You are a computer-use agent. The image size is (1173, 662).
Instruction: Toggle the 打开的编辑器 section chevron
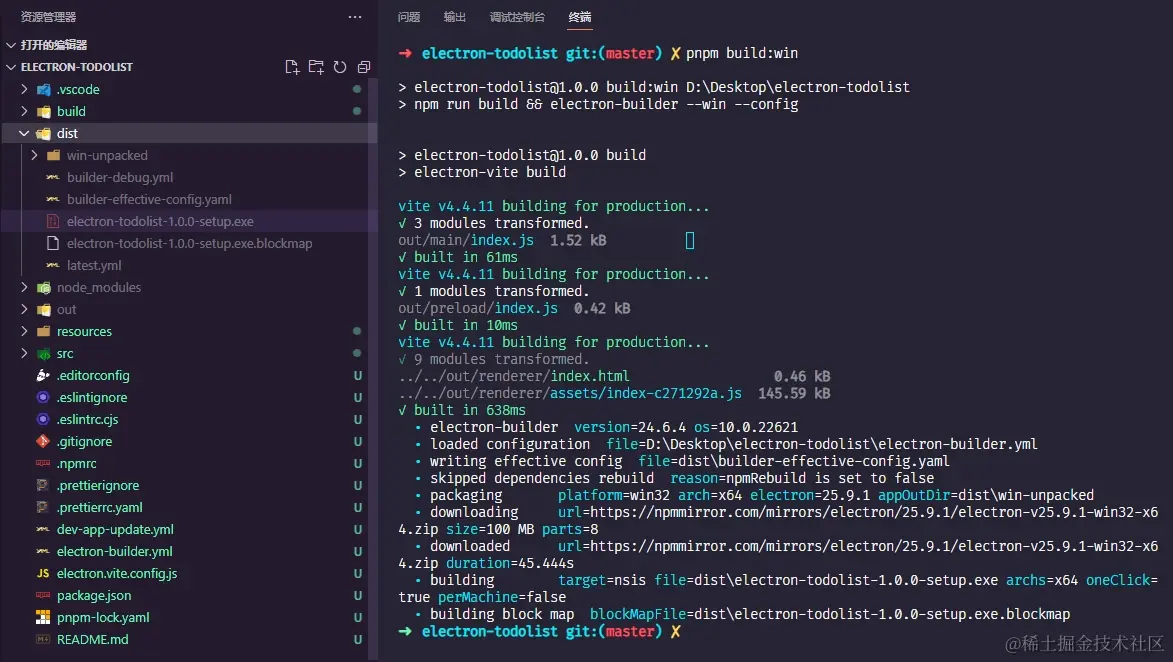click(11, 45)
